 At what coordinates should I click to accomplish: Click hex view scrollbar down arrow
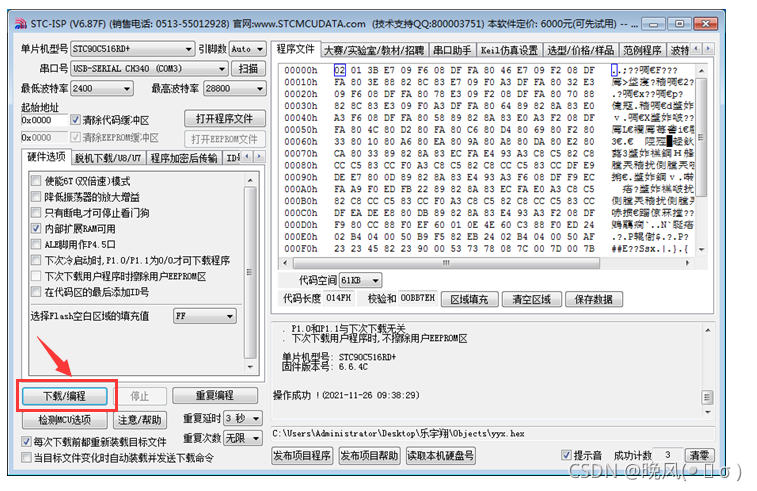[x=701, y=250]
